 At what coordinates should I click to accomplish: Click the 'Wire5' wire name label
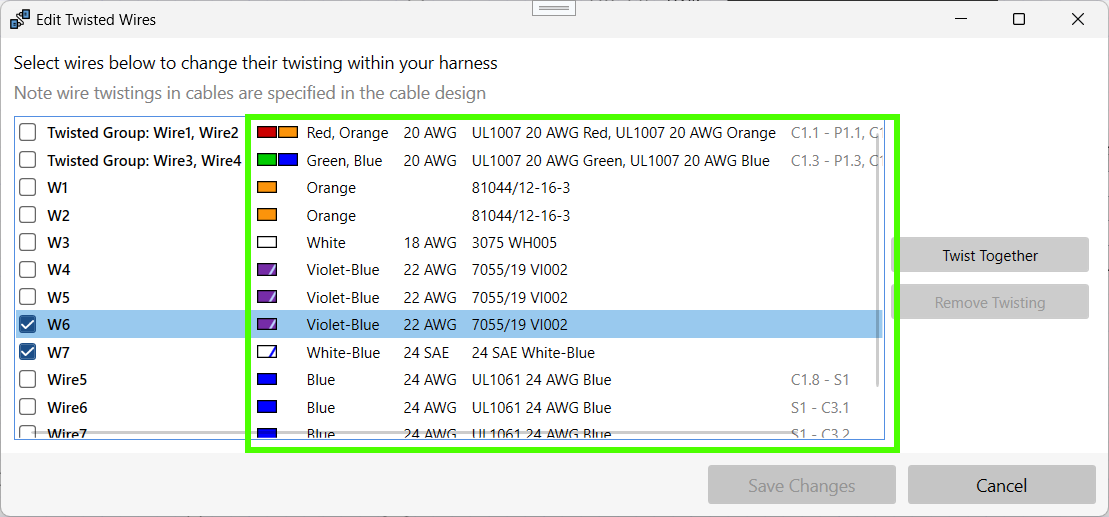pyautogui.click(x=67, y=381)
